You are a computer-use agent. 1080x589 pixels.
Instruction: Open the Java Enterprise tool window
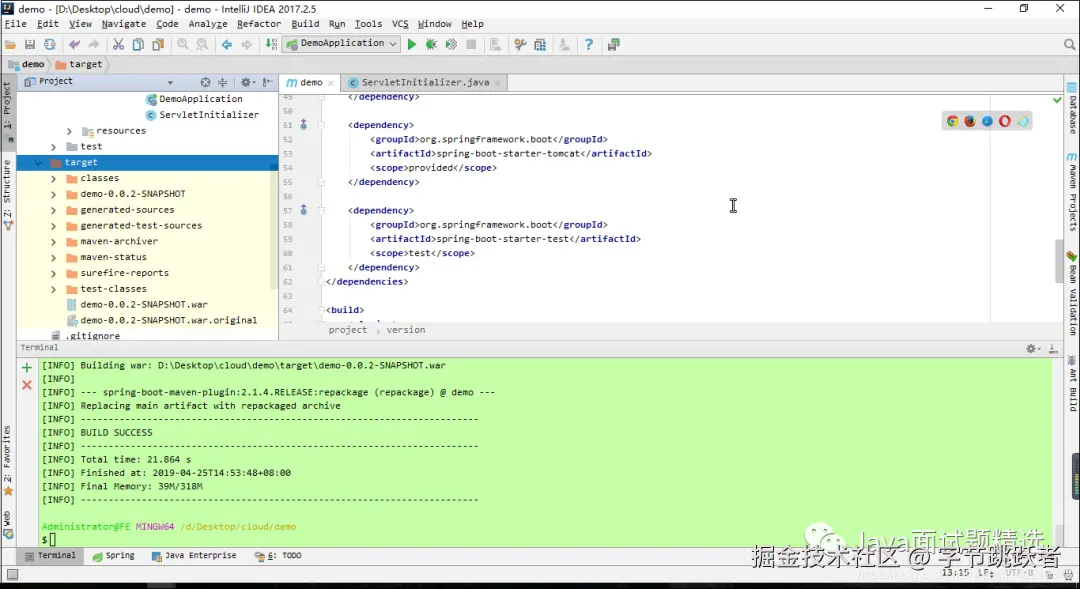click(x=194, y=555)
